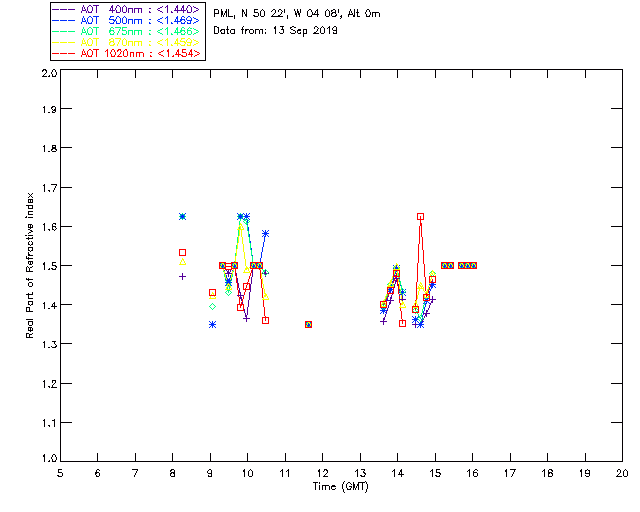
Task: Click x-axis tick label 20
Action: 622,473
